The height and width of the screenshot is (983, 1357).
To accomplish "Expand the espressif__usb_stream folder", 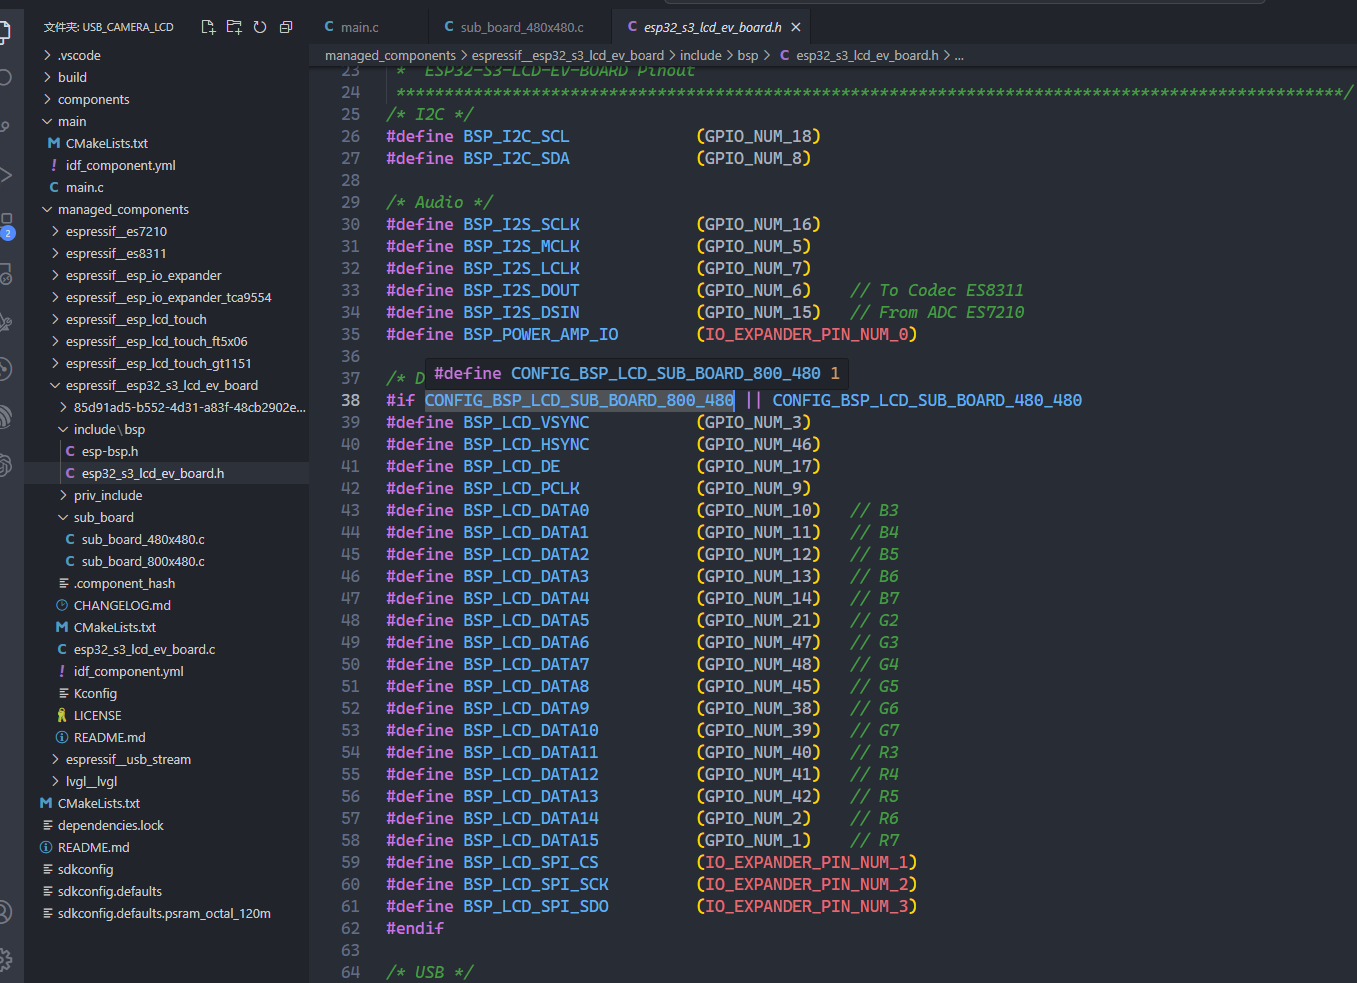I will click(x=55, y=759).
